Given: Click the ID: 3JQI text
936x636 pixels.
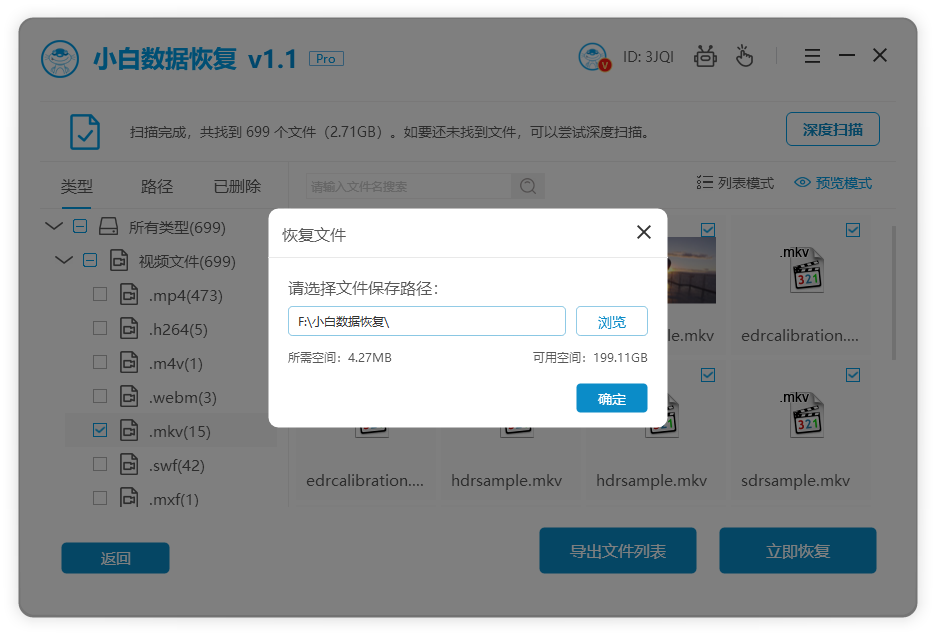Looking at the screenshot, I should click(x=648, y=57).
